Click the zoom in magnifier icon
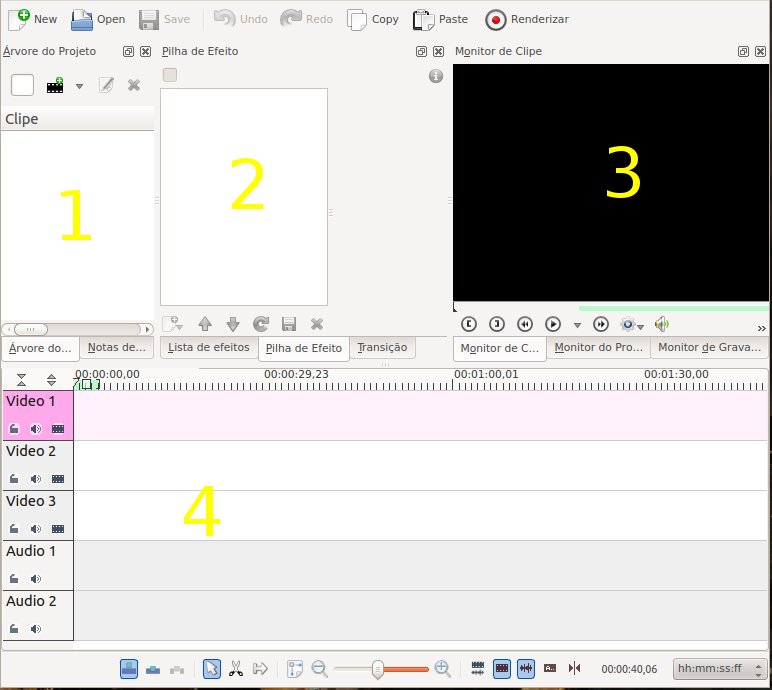The width and height of the screenshot is (772, 690). click(442, 669)
